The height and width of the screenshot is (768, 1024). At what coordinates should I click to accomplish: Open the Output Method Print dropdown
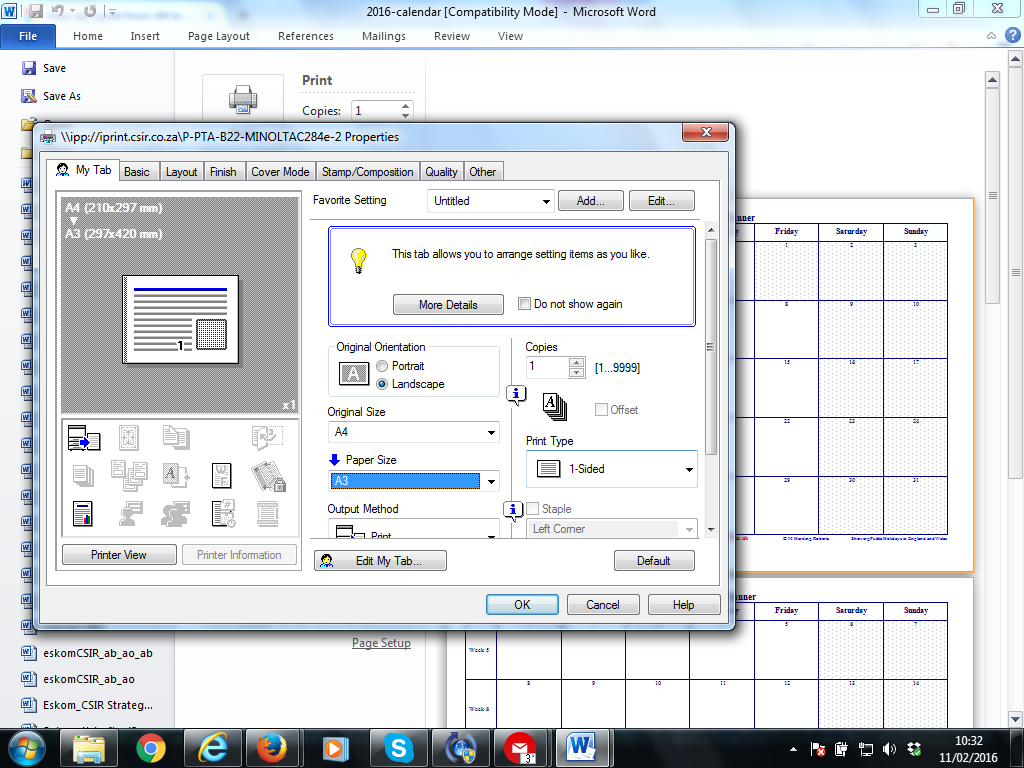click(x=413, y=530)
